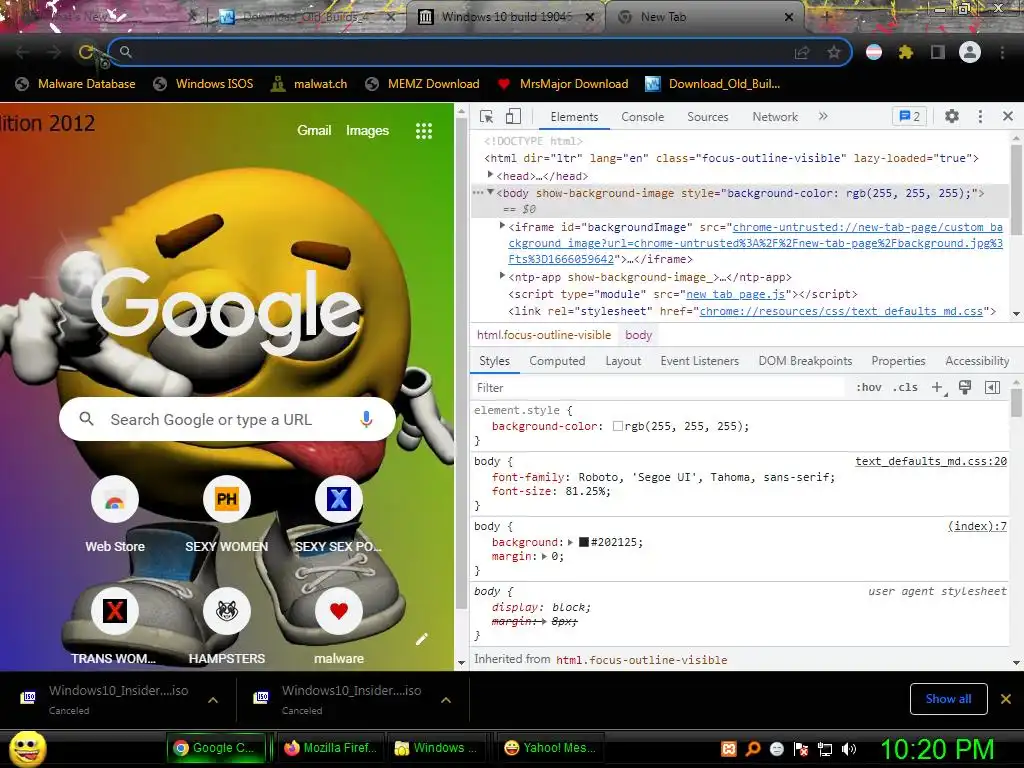Image resolution: width=1024 pixels, height=768 pixels.
Task: Start voice search with the microphone
Action: click(366, 419)
